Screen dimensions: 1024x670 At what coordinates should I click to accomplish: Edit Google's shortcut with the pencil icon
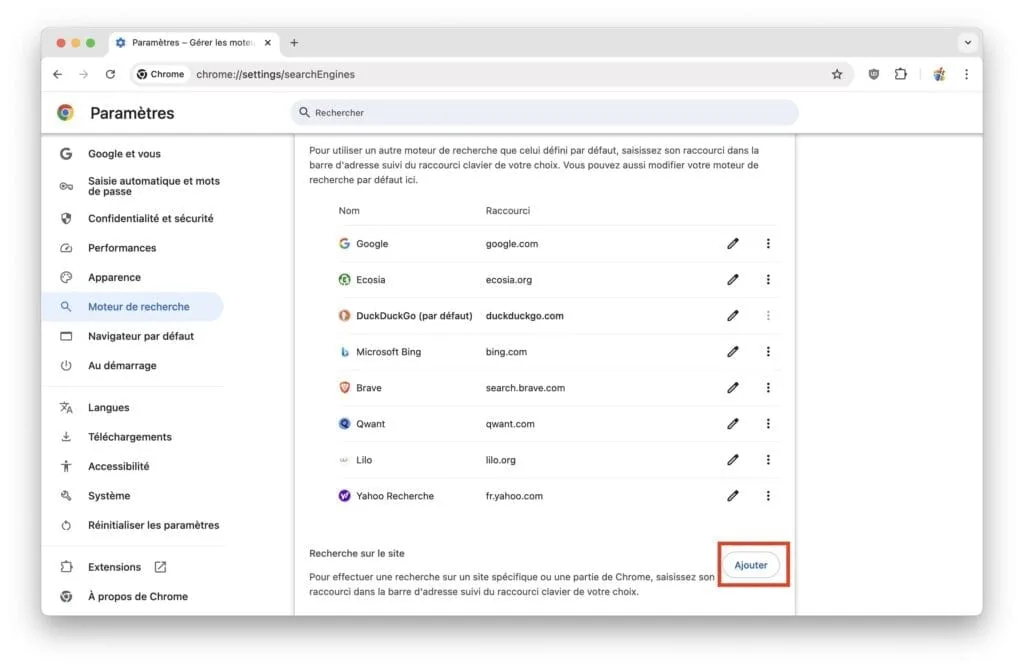point(733,243)
